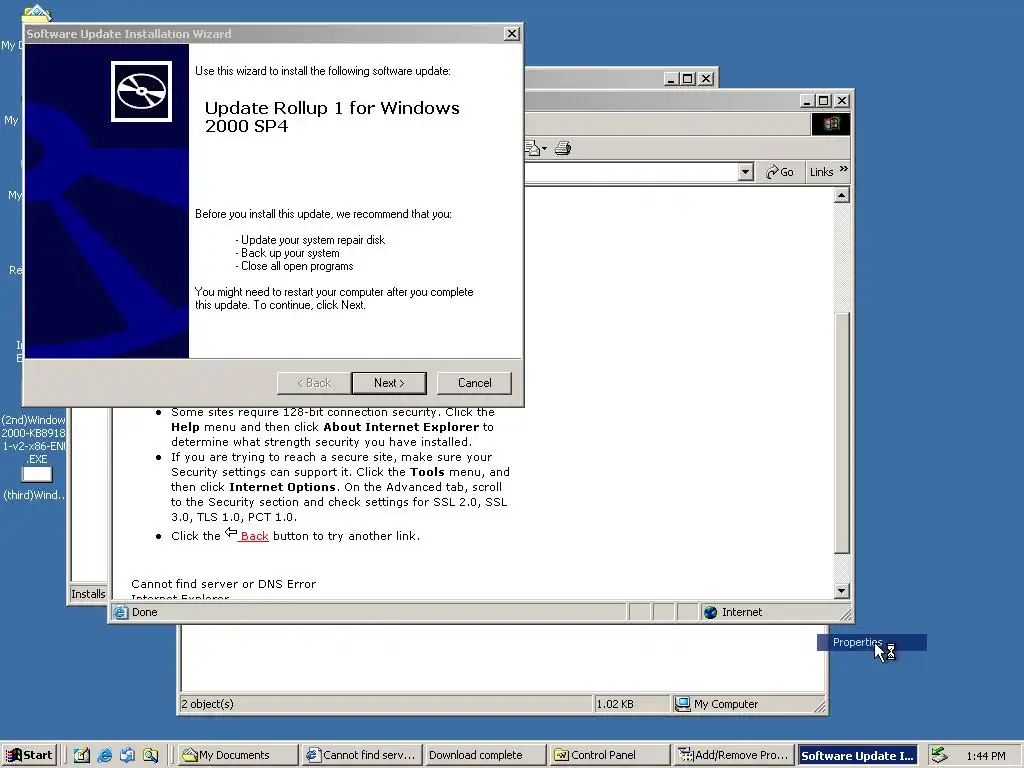Switch to the Download complete taskbar button
The width and height of the screenshot is (1024, 768).
click(x=484, y=755)
